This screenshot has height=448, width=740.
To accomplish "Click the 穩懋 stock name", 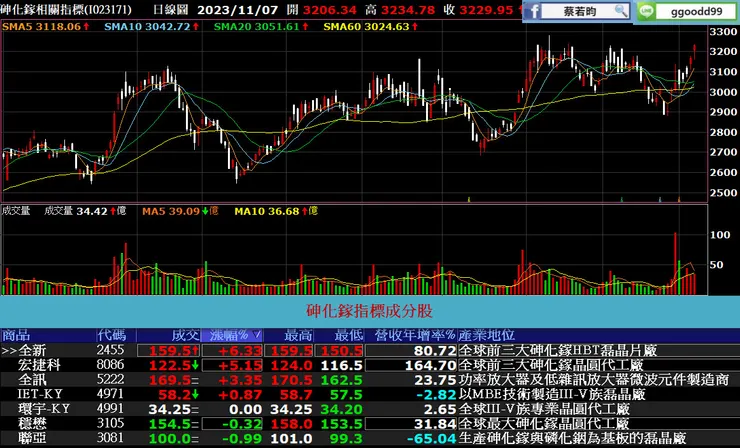I will (32, 424).
